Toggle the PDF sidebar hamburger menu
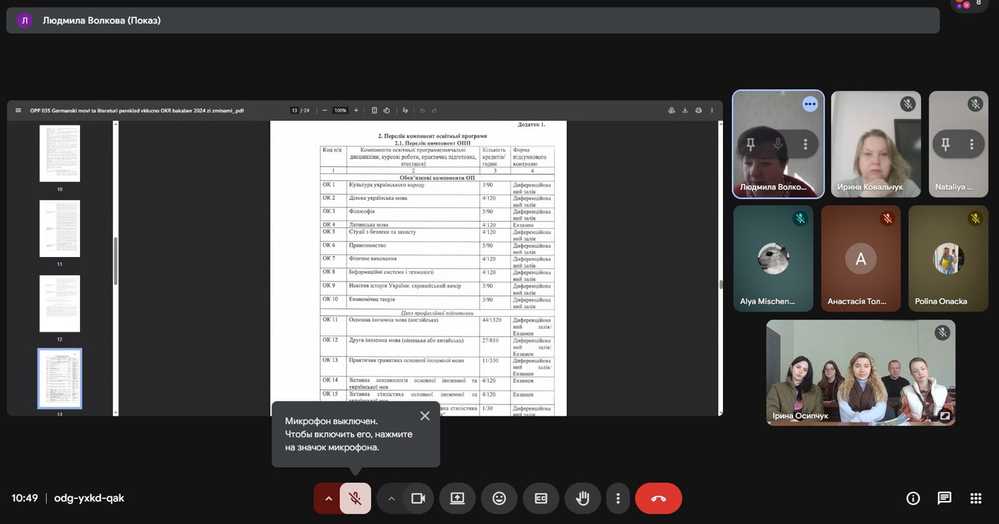Image resolution: width=999 pixels, height=524 pixels. (x=18, y=111)
